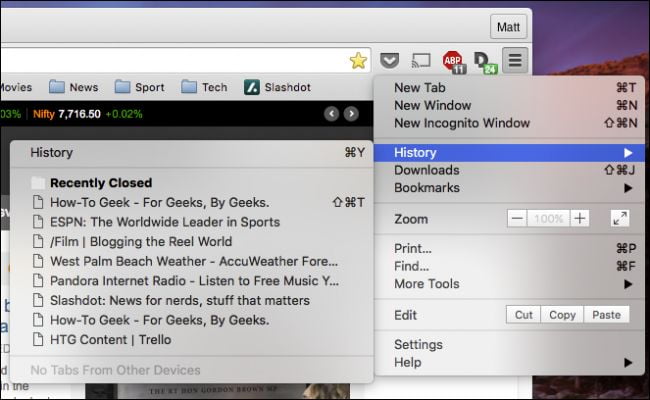Click the Copy button in Edit row
650x400 pixels.
562,315
